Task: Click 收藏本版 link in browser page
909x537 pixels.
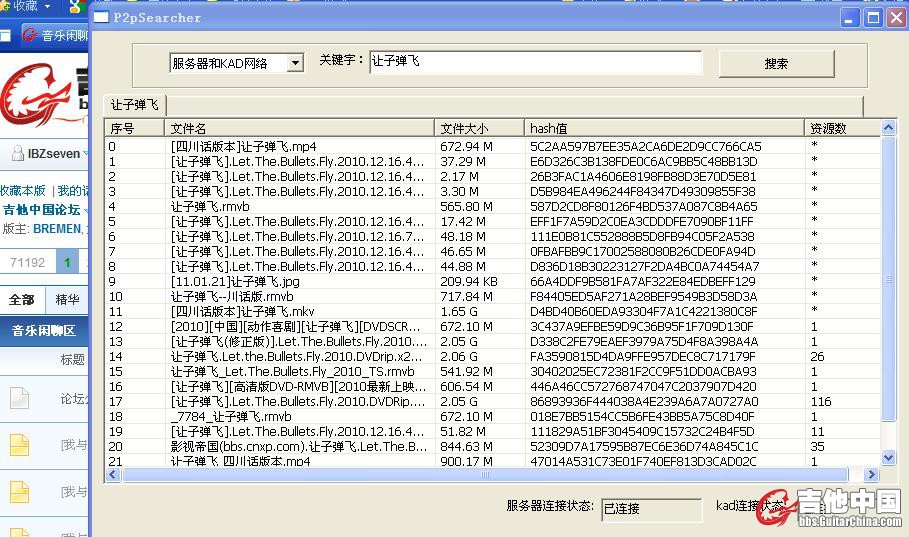Action: pyautogui.click(x=23, y=190)
